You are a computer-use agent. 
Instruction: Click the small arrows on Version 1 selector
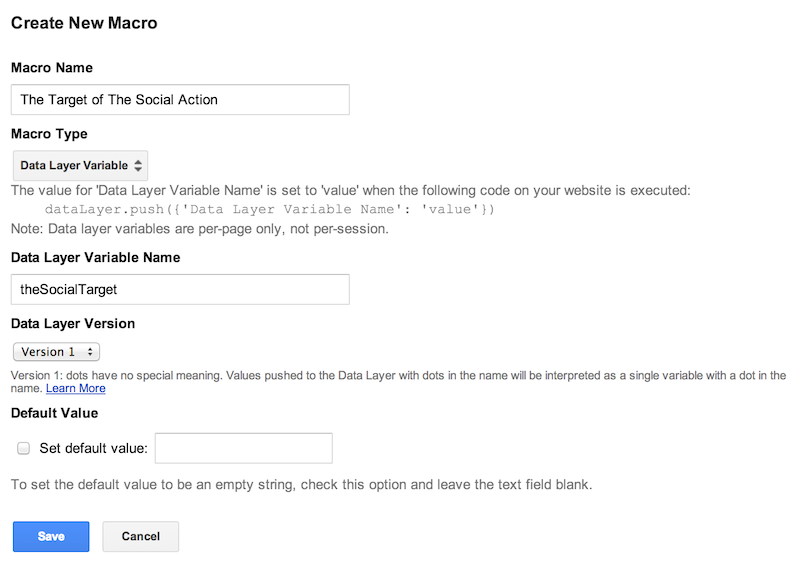[x=90, y=352]
